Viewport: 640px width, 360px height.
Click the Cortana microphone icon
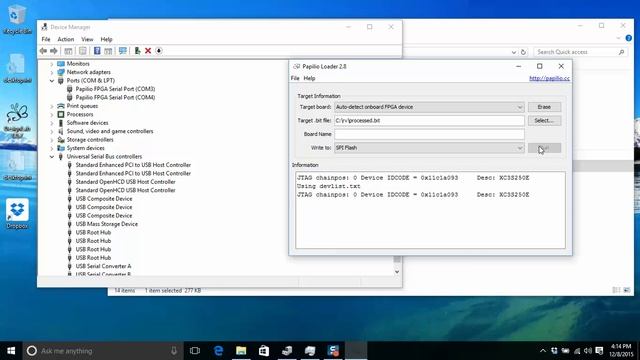click(x=174, y=351)
